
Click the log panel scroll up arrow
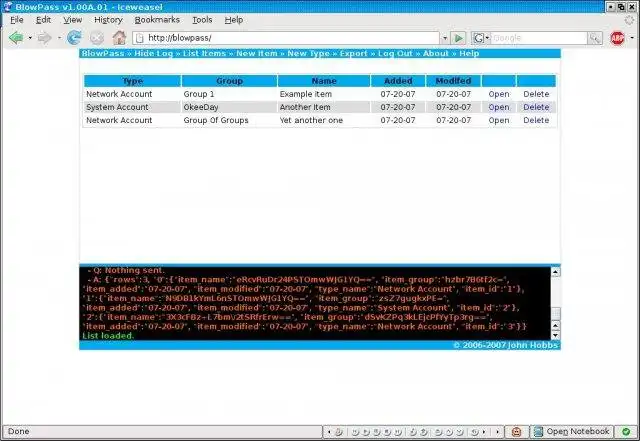coord(556,272)
